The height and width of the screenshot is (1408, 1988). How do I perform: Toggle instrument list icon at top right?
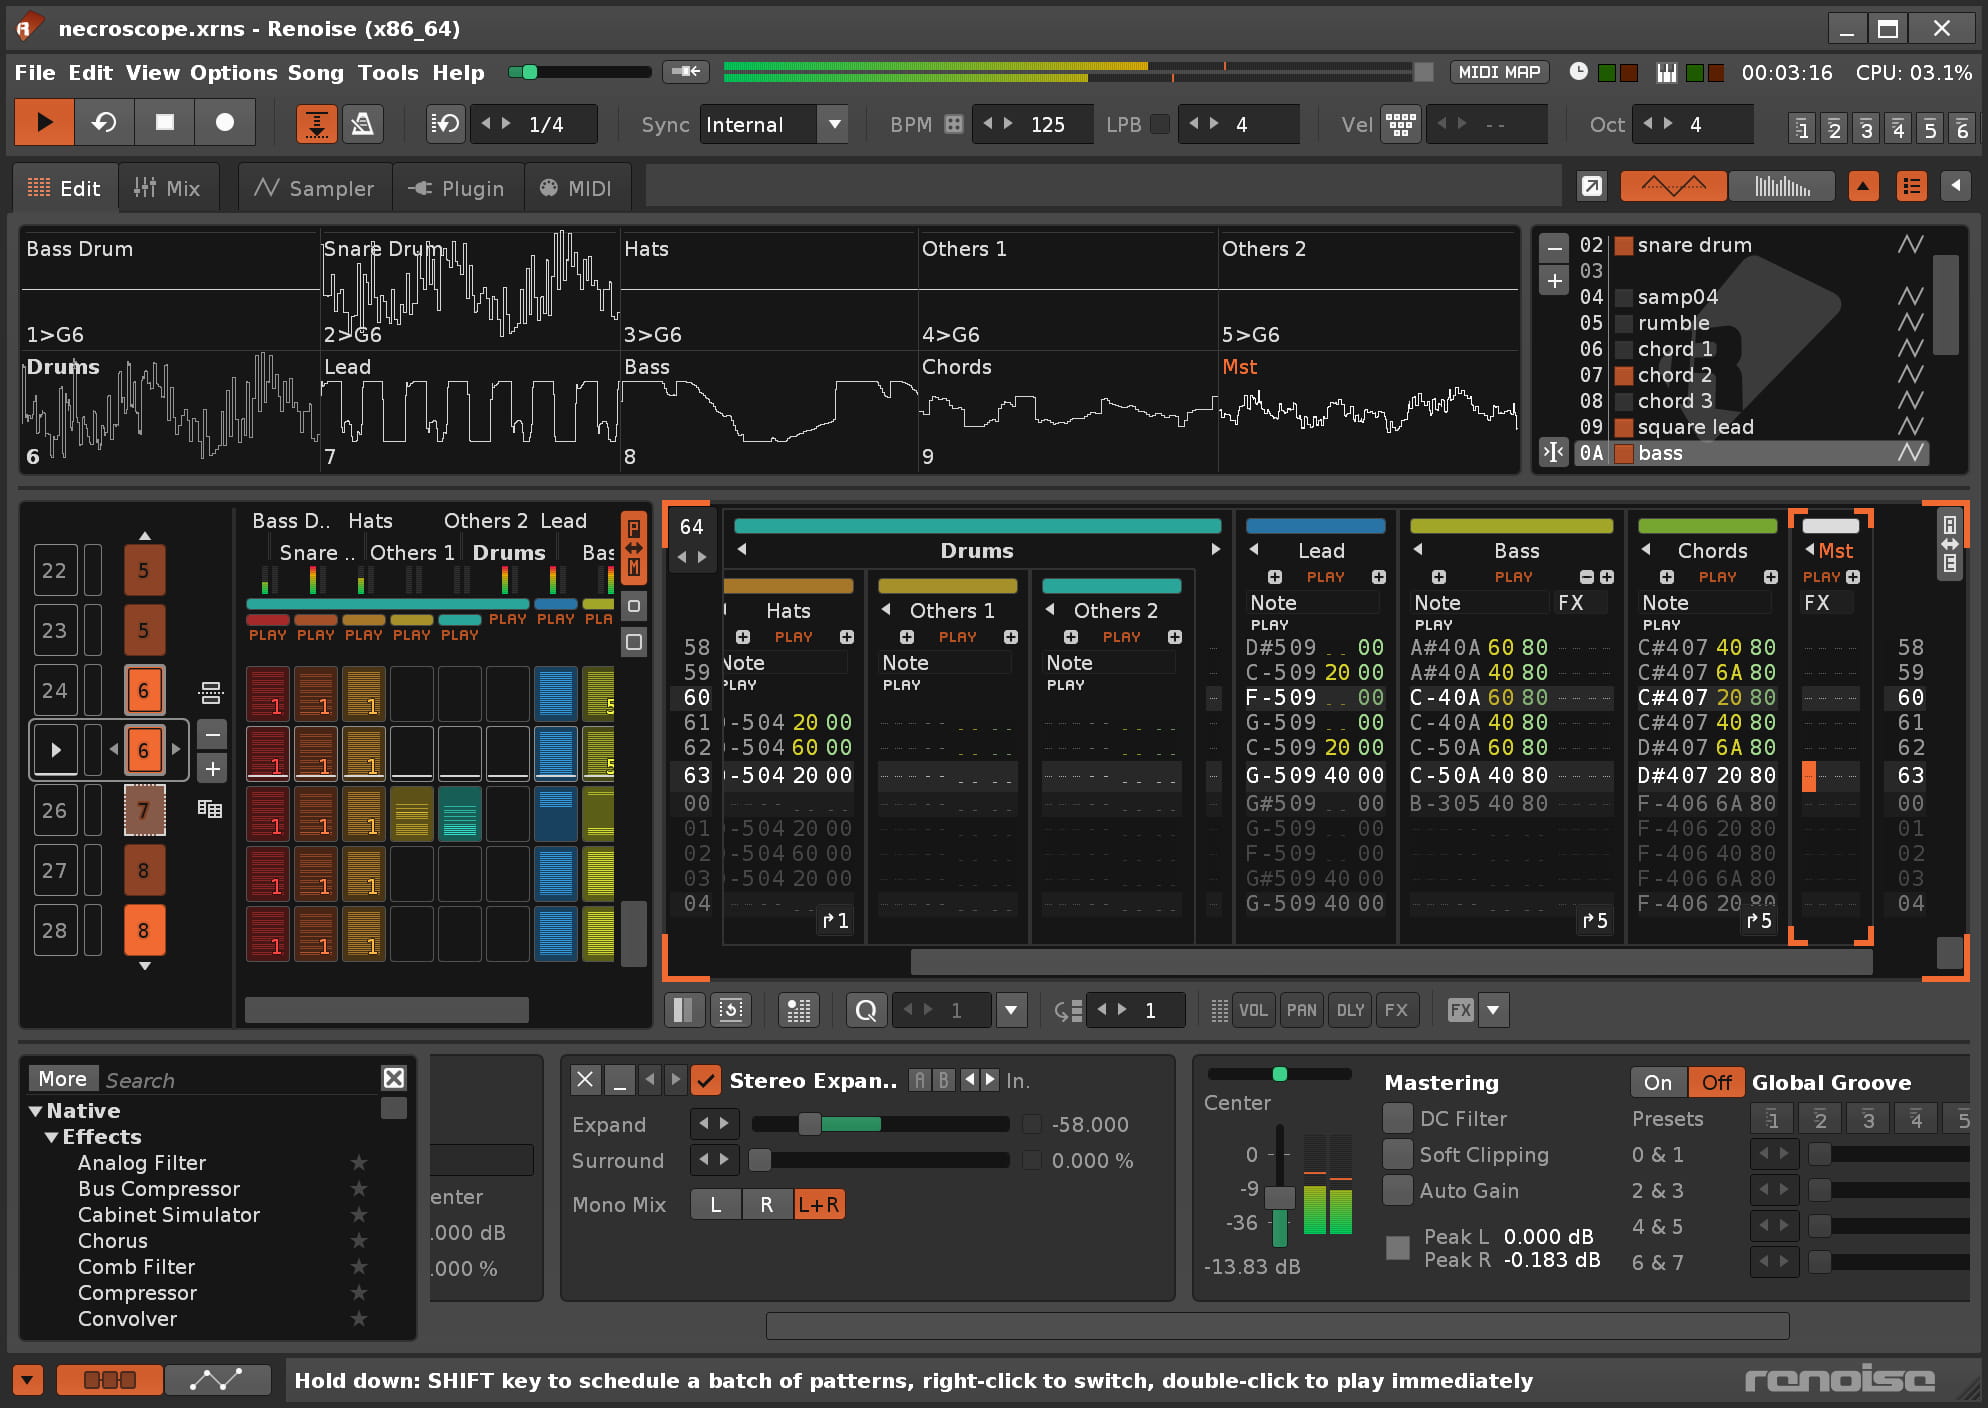pos(1911,186)
